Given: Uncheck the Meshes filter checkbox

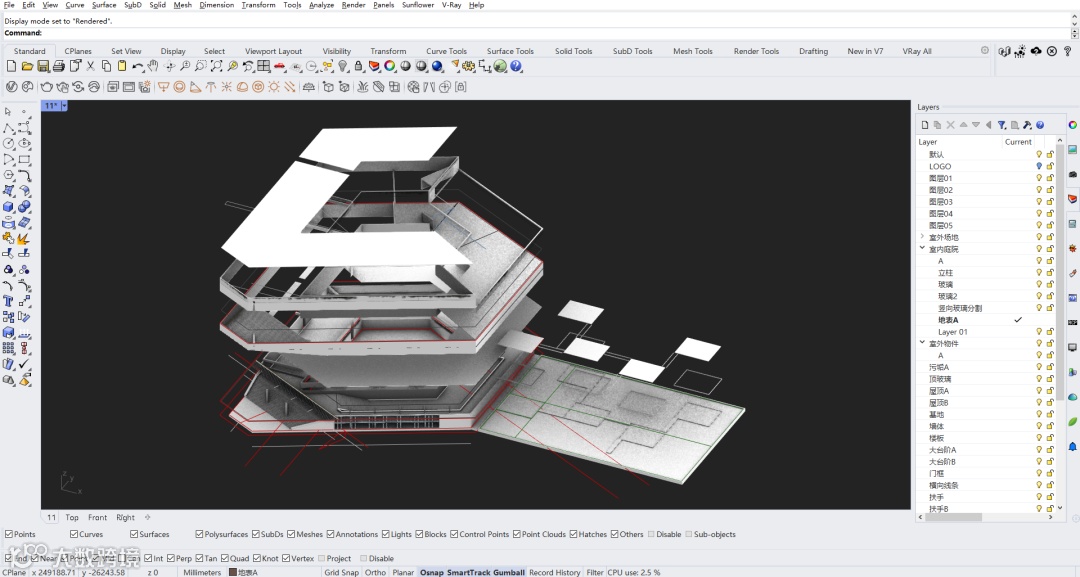Looking at the screenshot, I should click(x=291, y=534).
